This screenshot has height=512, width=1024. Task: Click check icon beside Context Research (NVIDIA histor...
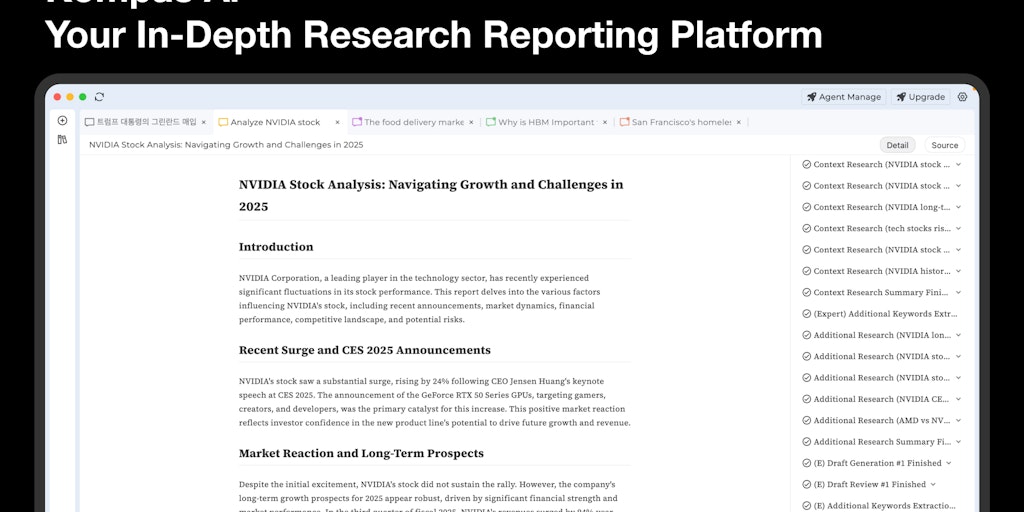[807, 271]
